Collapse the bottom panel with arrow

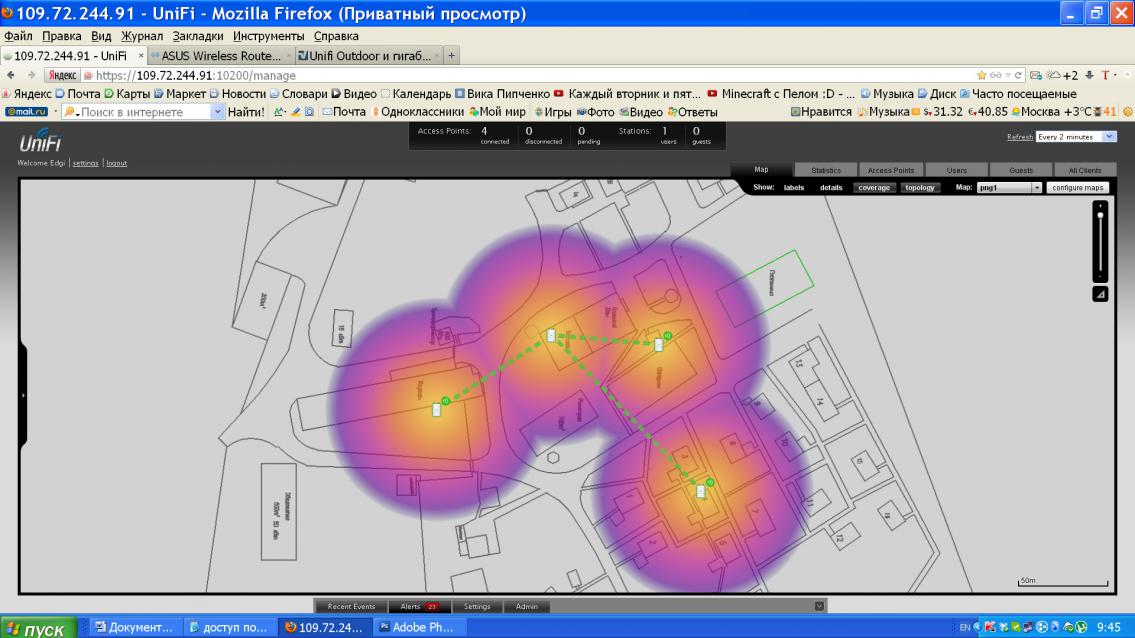[819, 606]
